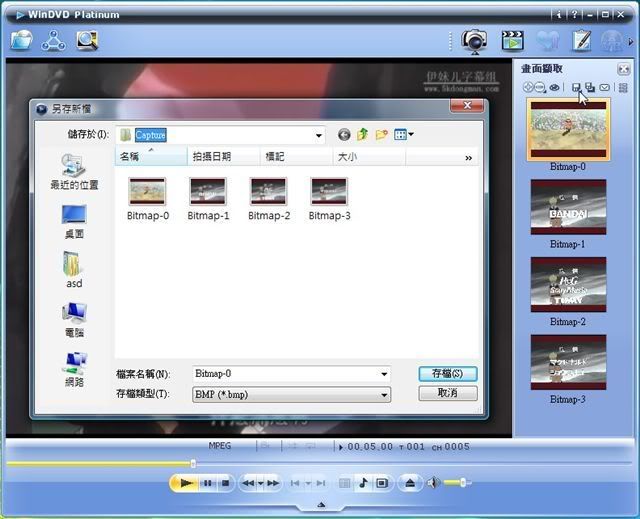Open the movie clip clapperboard tool
Viewport: 640px width, 519px height.
point(513,40)
